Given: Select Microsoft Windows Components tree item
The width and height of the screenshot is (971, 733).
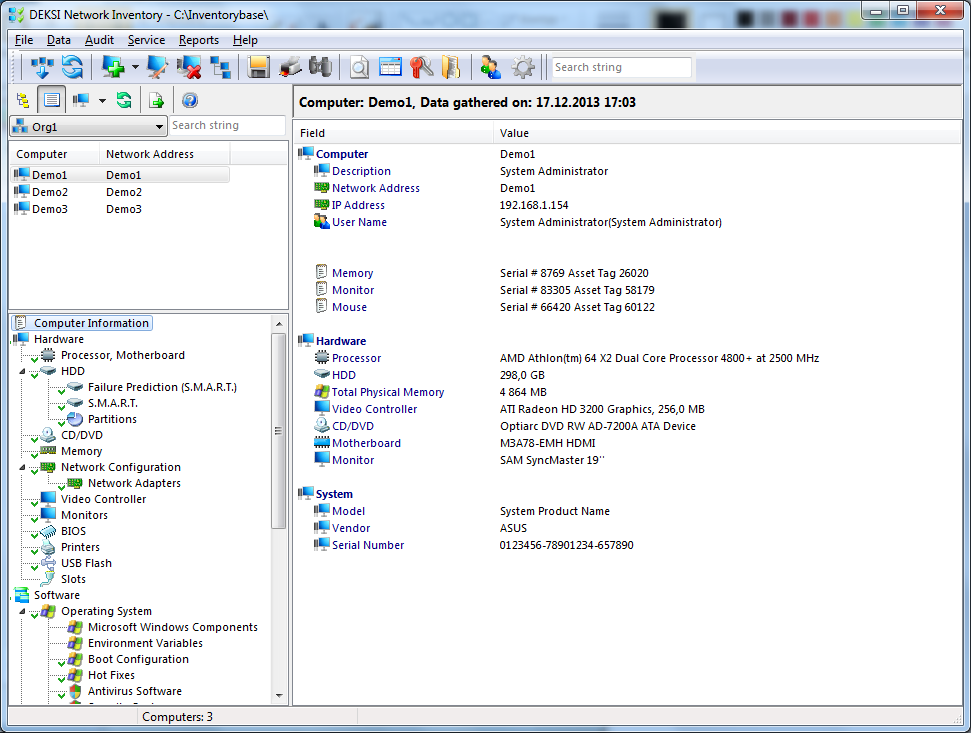Looking at the screenshot, I should tap(173, 627).
